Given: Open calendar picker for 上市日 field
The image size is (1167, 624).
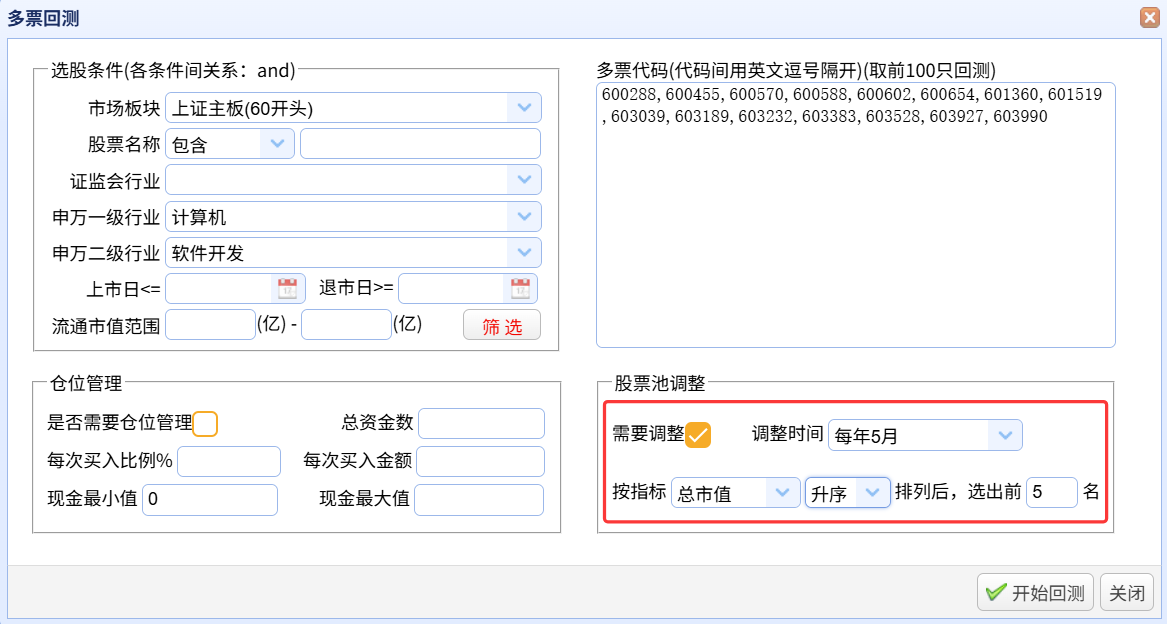Looking at the screenshot, I should pyautogui.click(x=287, y=289).
